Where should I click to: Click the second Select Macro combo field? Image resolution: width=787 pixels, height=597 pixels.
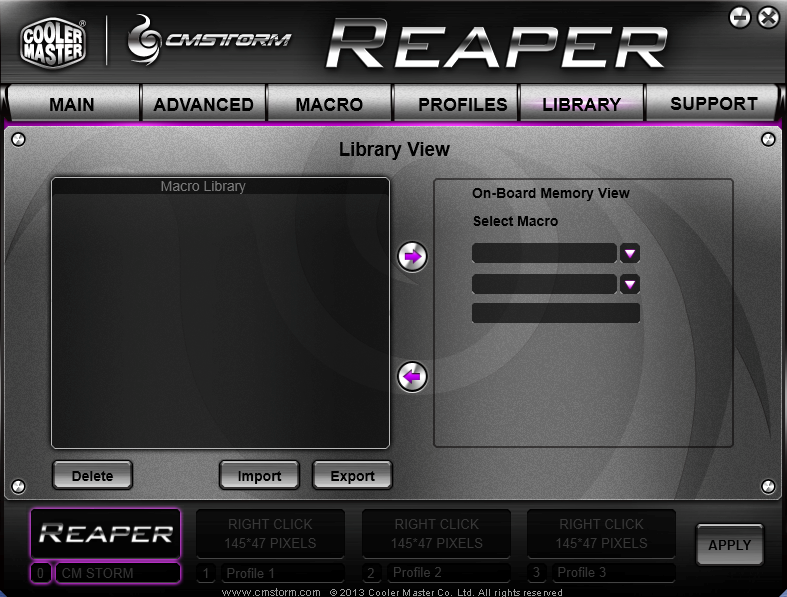point(544,285)
